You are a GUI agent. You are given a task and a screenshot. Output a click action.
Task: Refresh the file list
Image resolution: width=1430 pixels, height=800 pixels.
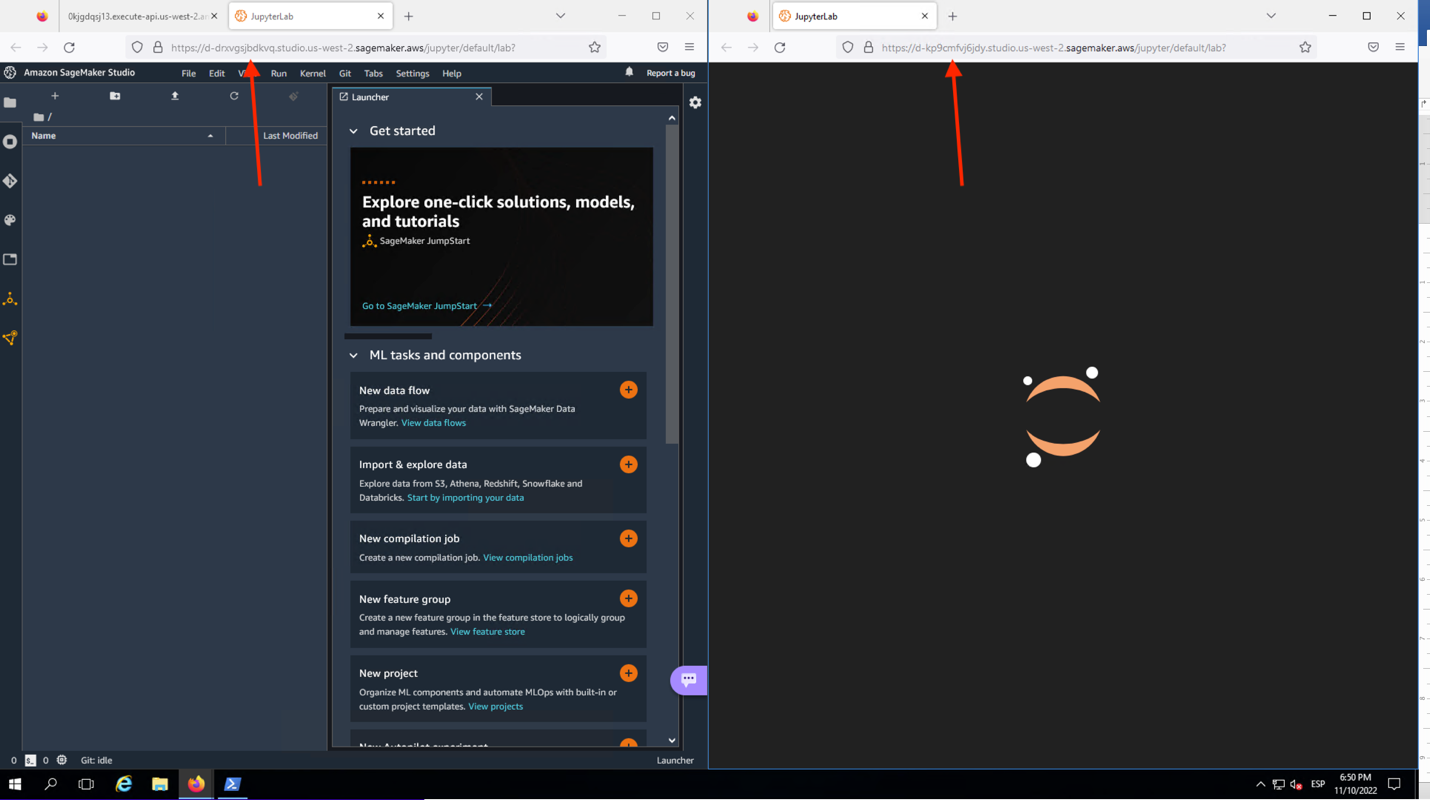pos(234,96)
